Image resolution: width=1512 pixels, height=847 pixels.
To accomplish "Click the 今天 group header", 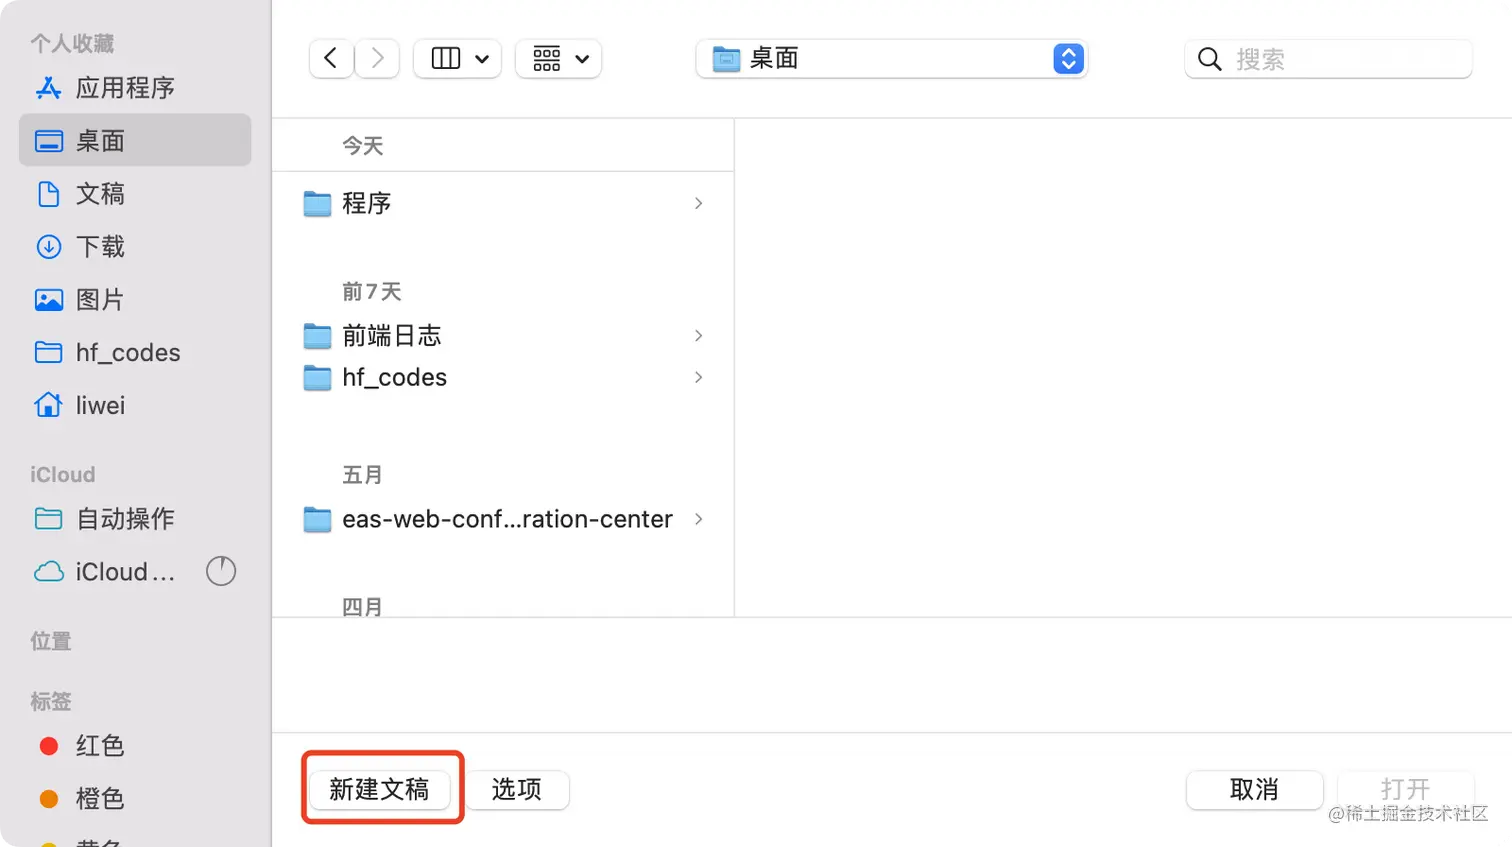I will click(363, 146).
